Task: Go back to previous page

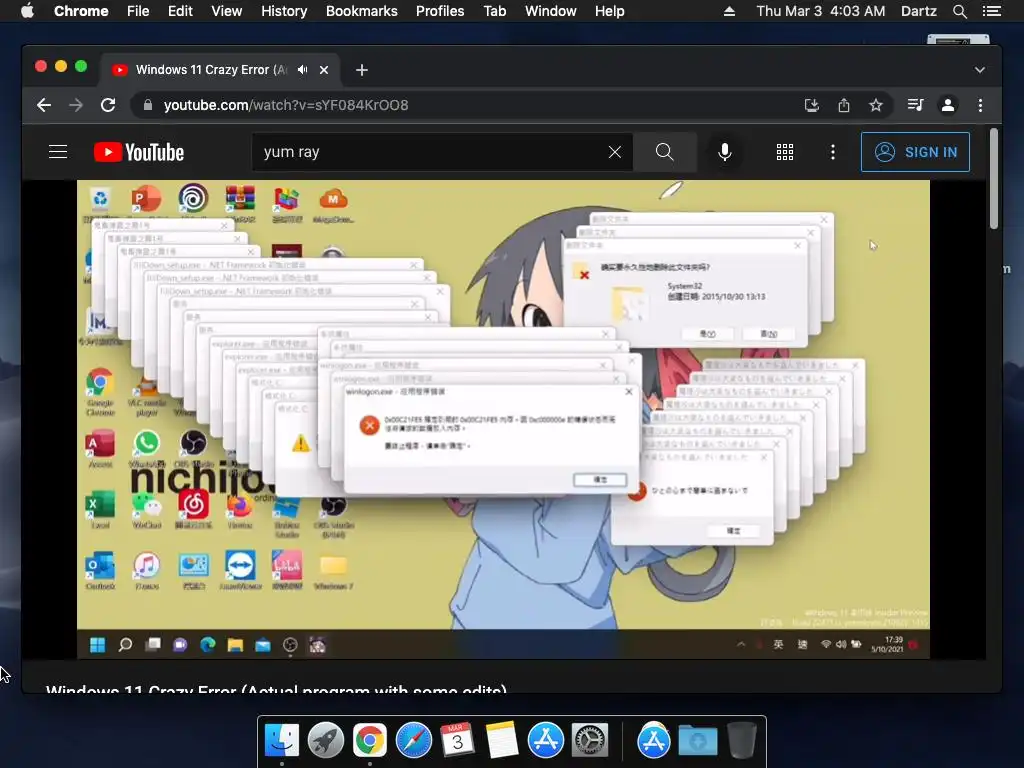Action: [44, 105]
